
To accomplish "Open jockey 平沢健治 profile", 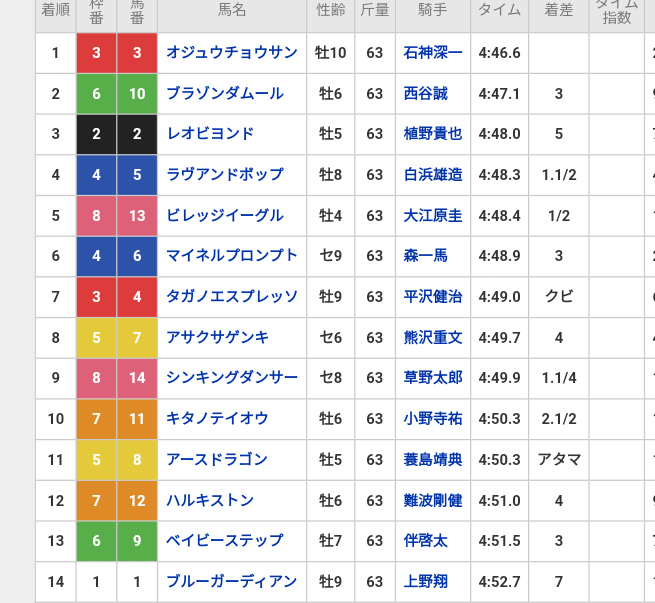I will tap(433, 296).
